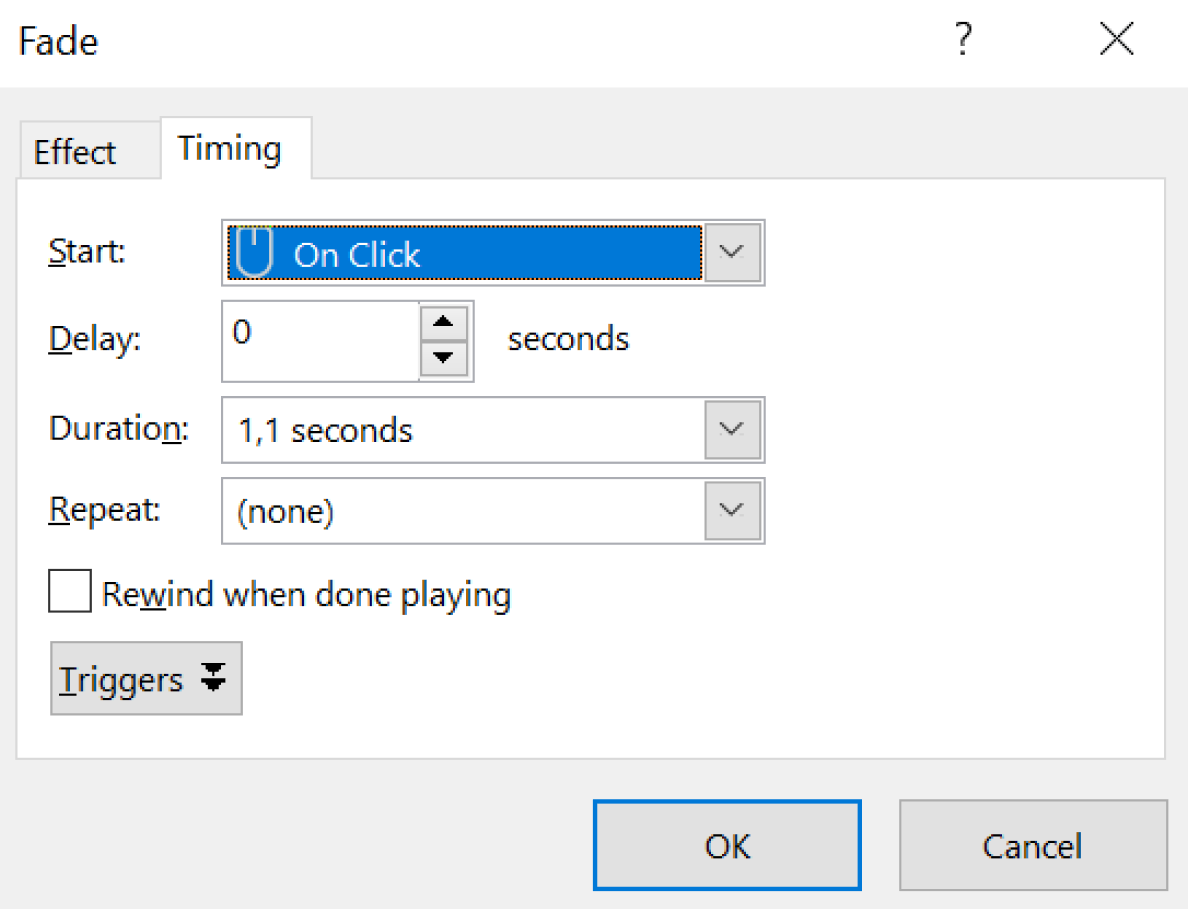The height and width of the screenshot is (909, 1188).
Task: Click the Delay down-arrow stepper
Action: tap(444, 360)
